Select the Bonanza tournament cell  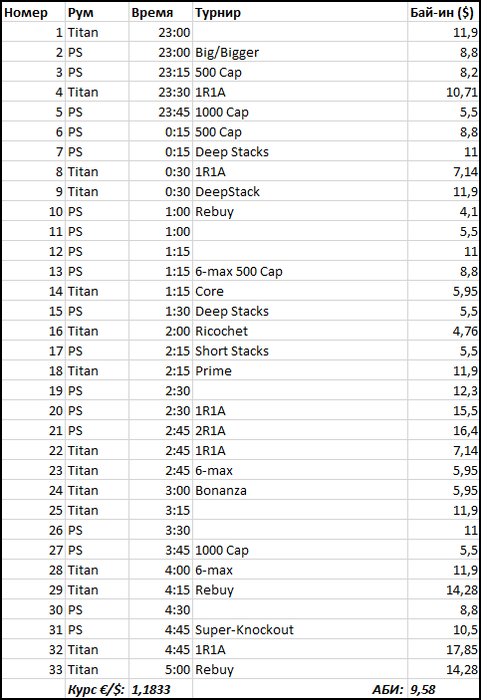click(300, 490)
